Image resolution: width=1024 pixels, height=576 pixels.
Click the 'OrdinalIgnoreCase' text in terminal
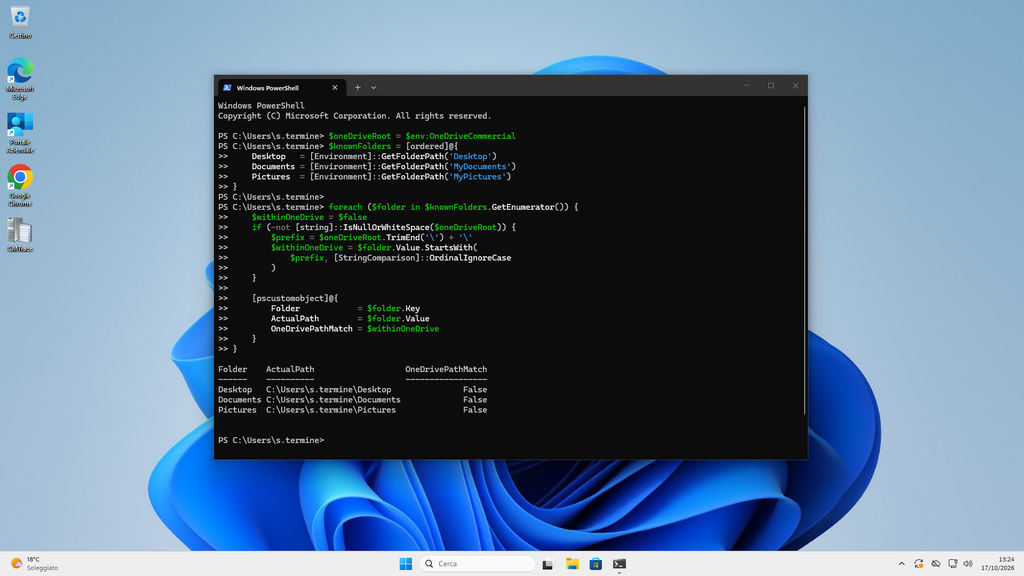tap(470, 258)
